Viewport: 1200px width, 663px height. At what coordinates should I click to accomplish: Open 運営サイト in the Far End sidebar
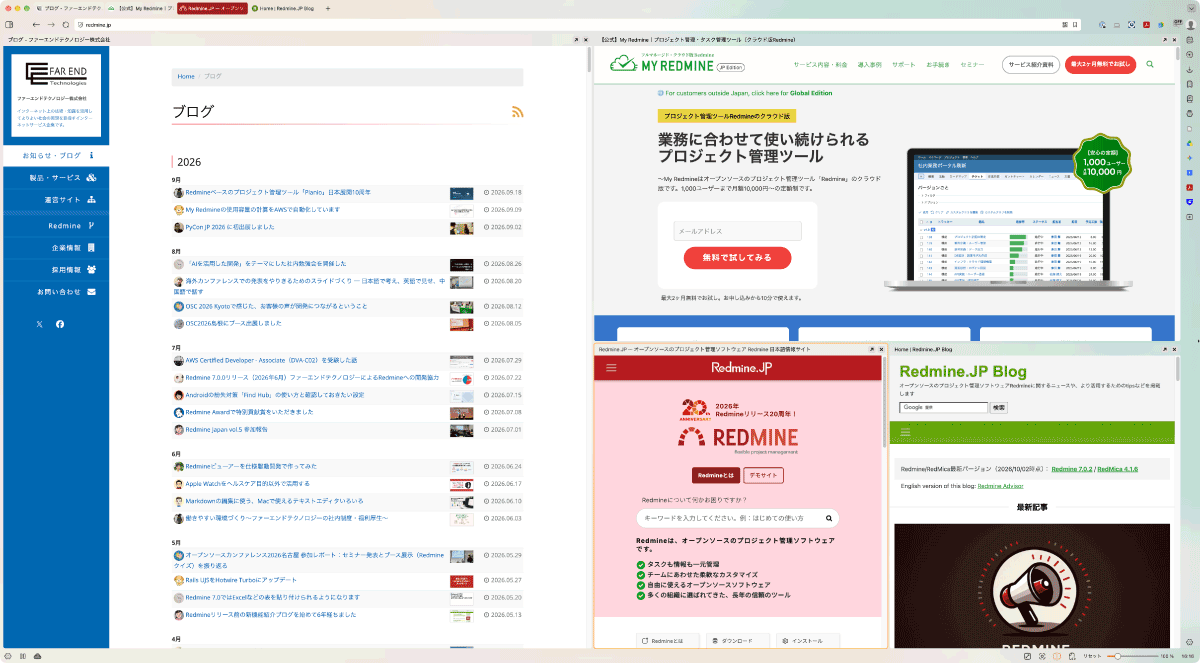56,200
